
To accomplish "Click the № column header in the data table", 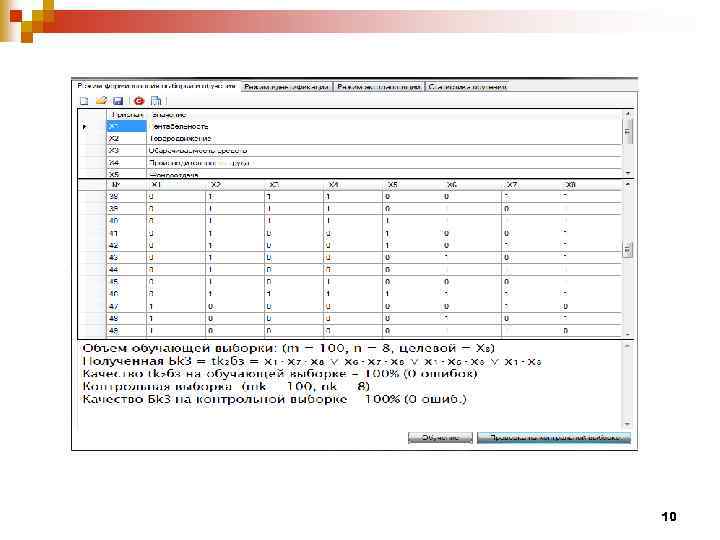I will click(126, 185).
